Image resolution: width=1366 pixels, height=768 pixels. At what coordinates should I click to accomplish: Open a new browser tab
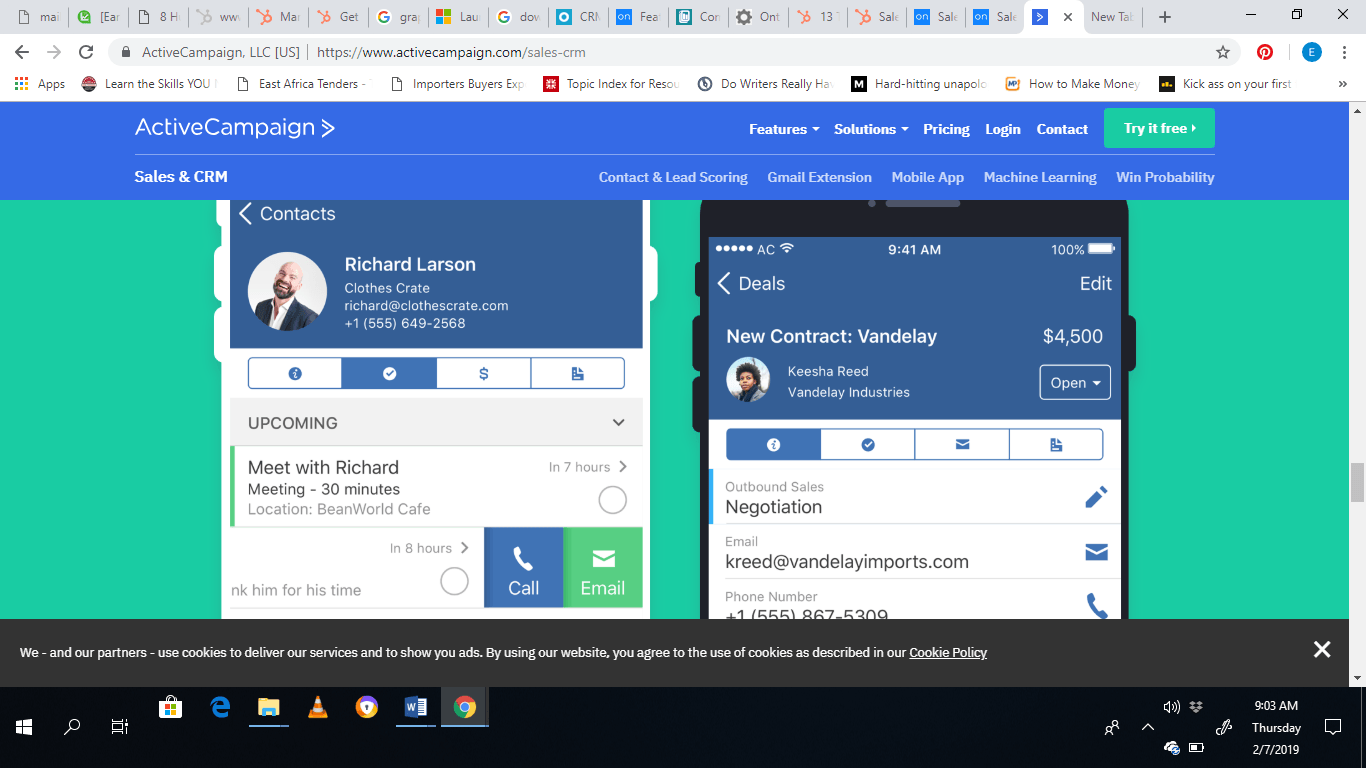point(1165,17)
